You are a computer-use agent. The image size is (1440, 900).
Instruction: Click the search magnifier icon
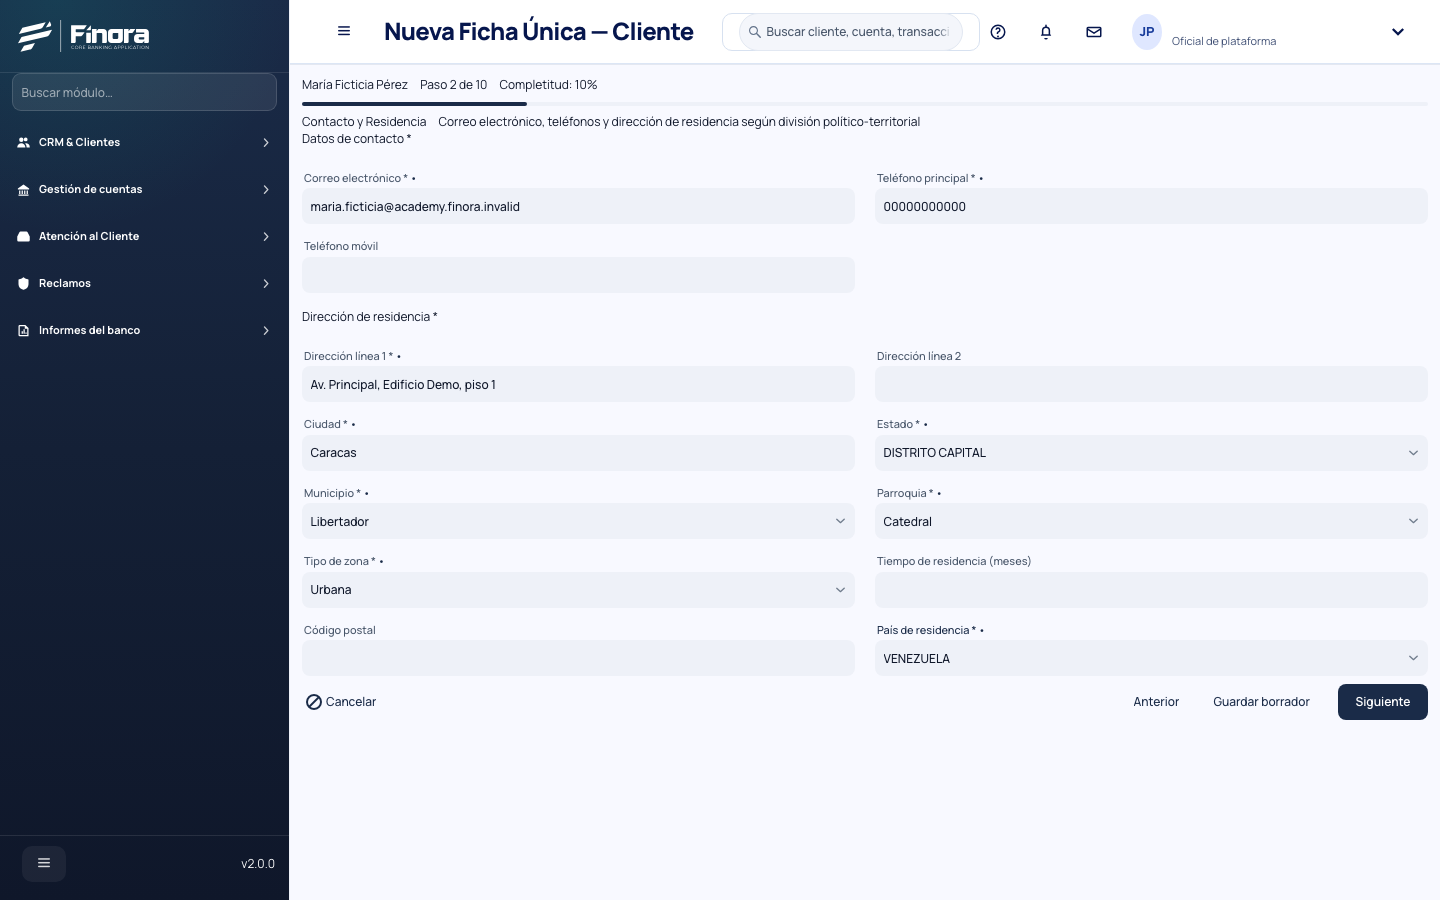click(755, 32)
